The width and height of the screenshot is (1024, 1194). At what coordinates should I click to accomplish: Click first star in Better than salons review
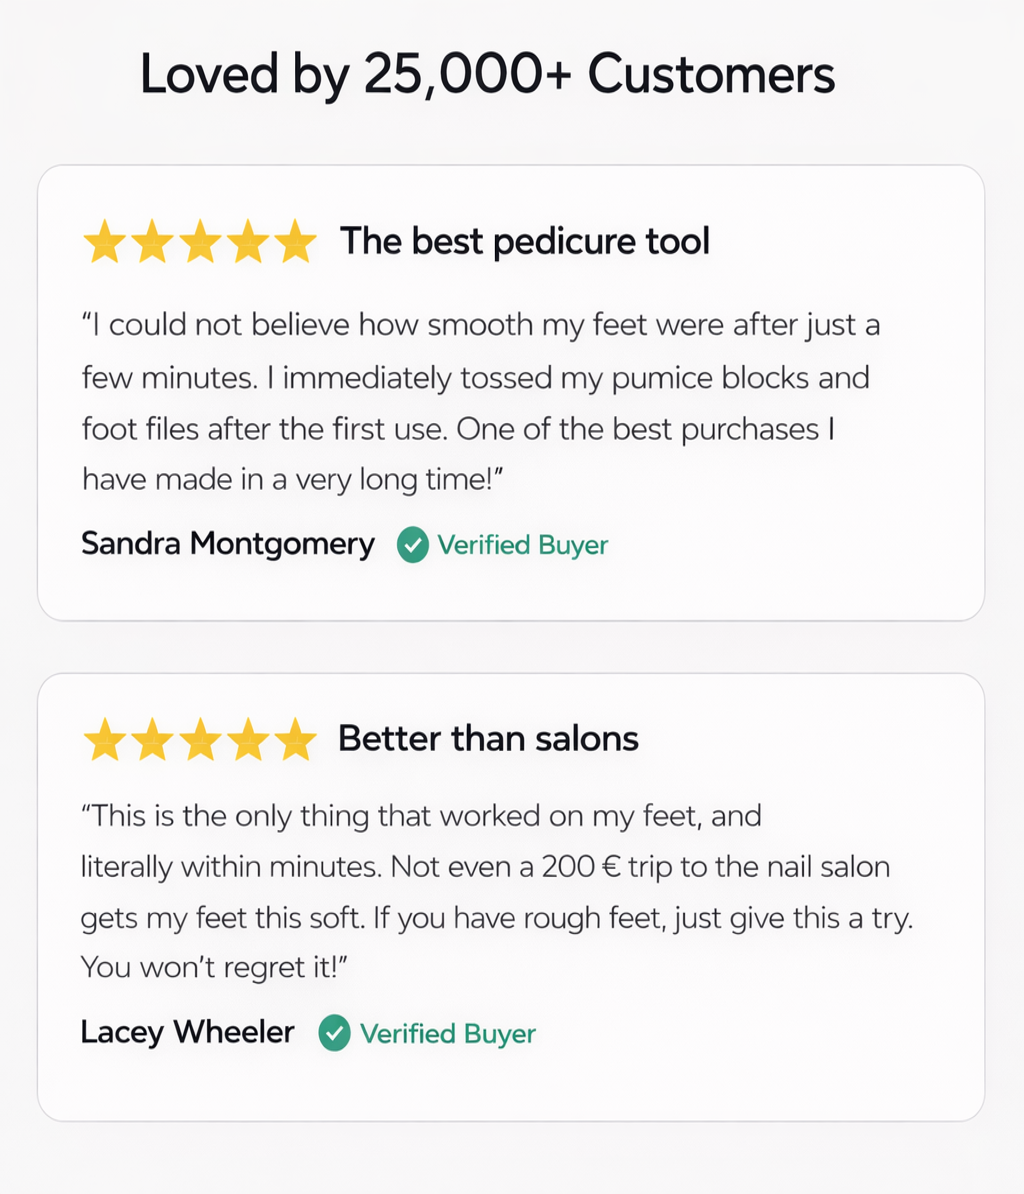103,741
